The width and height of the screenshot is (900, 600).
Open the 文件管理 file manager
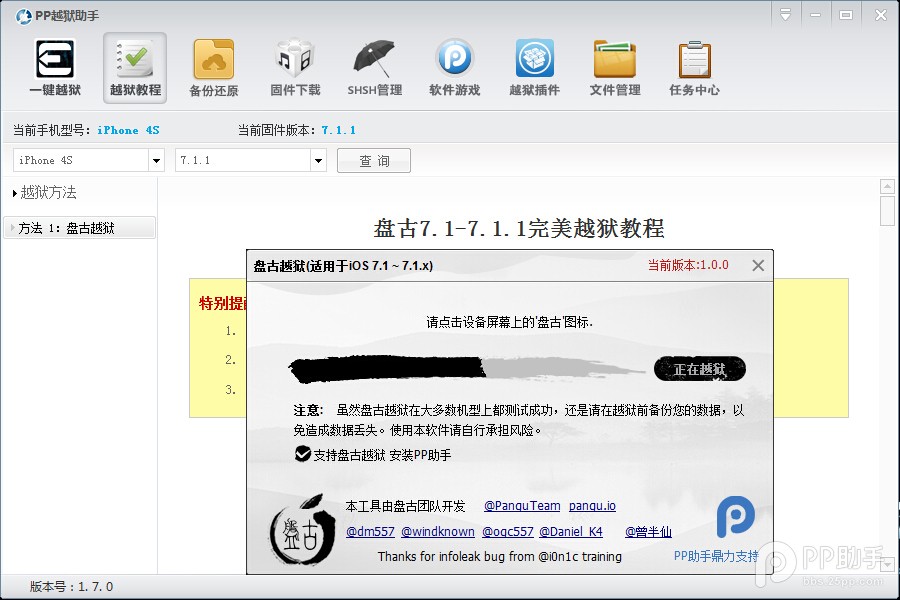coord(614,67)
